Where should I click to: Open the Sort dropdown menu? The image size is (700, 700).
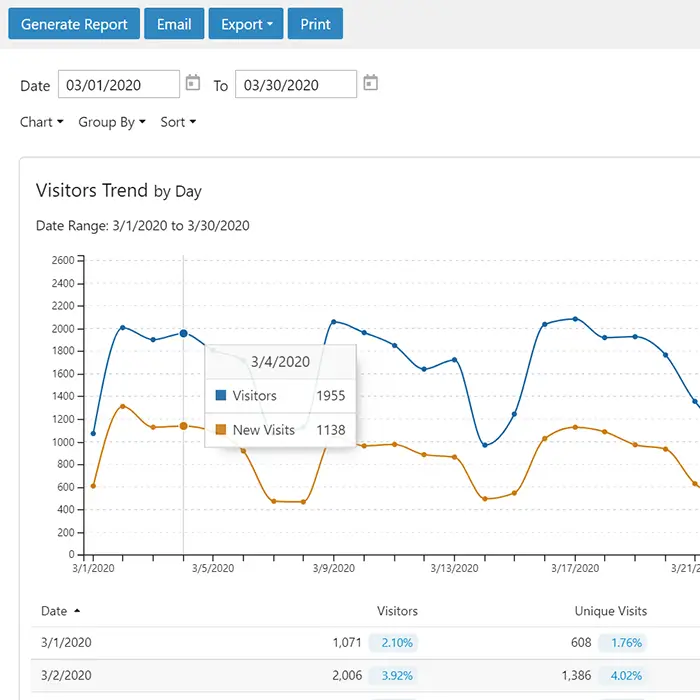point(178,122)
